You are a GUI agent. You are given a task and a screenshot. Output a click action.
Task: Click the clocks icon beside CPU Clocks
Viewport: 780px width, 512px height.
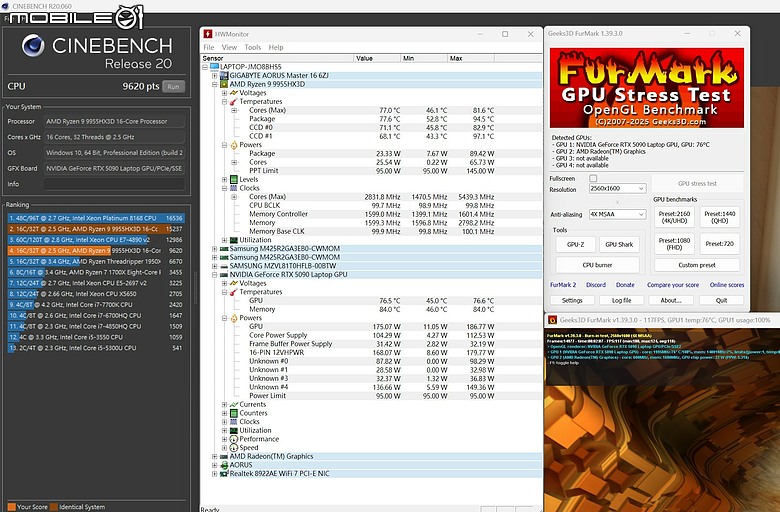233,188
